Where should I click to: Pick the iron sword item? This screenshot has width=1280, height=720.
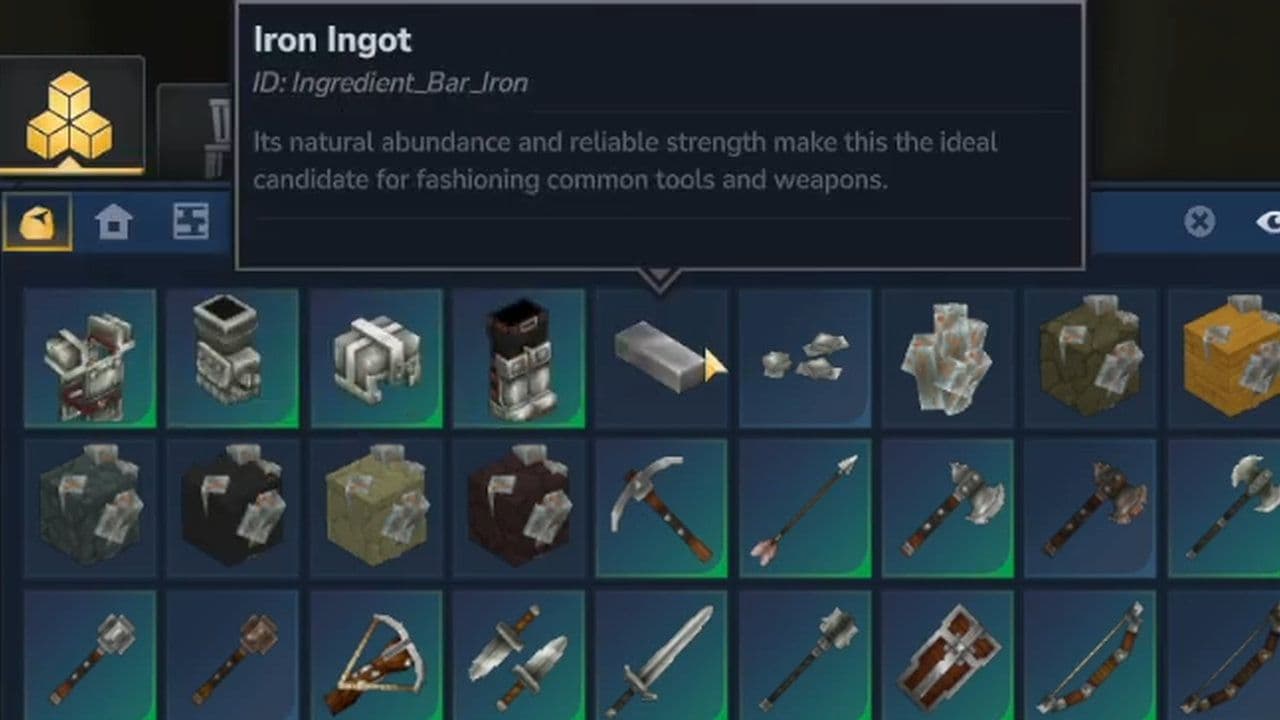[661, 655]
